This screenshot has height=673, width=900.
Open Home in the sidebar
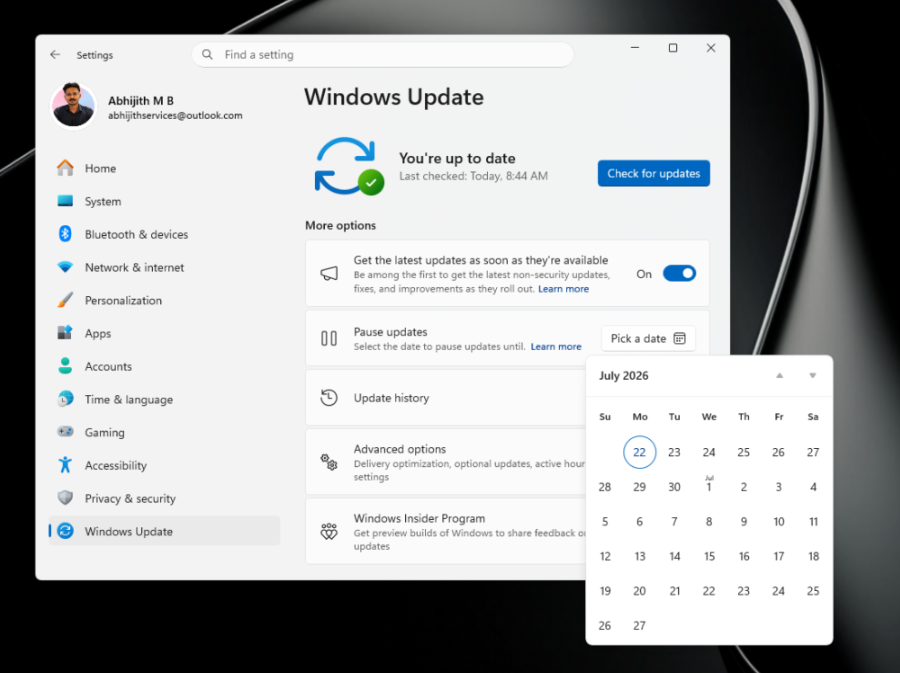(x=164, y=168)
